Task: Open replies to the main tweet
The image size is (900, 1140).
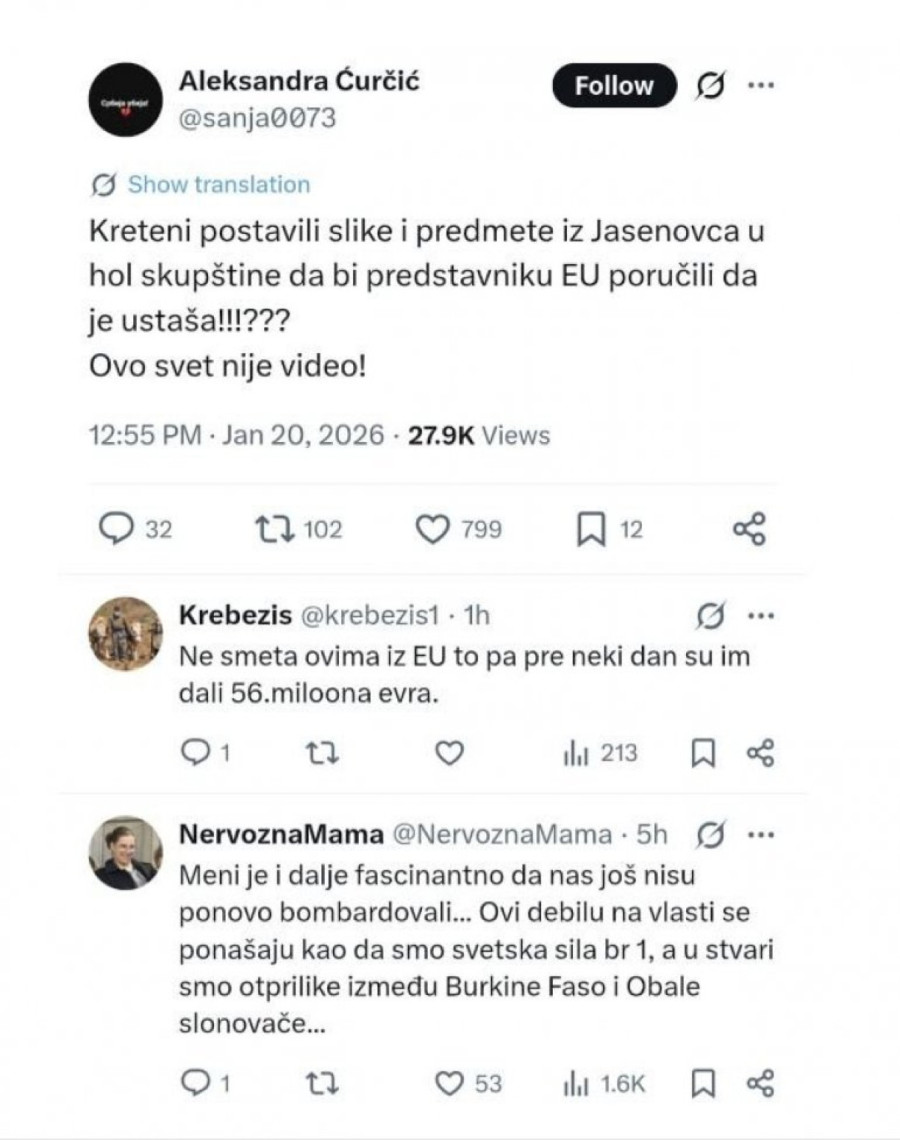Action: coord(117,528)
